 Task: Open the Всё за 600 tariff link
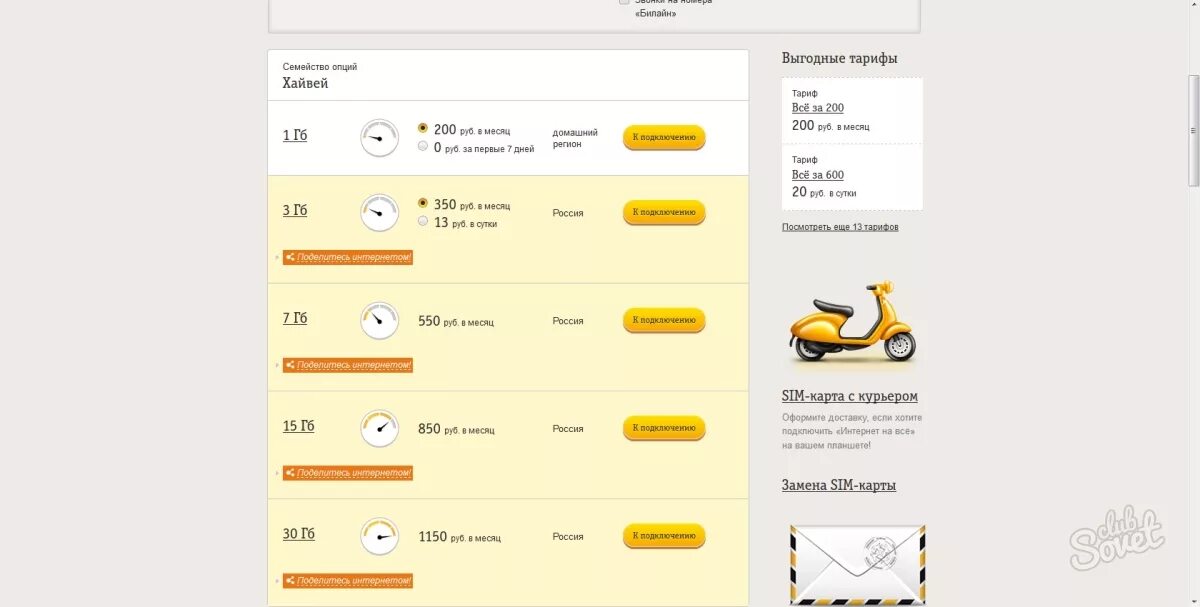[818, 175]
